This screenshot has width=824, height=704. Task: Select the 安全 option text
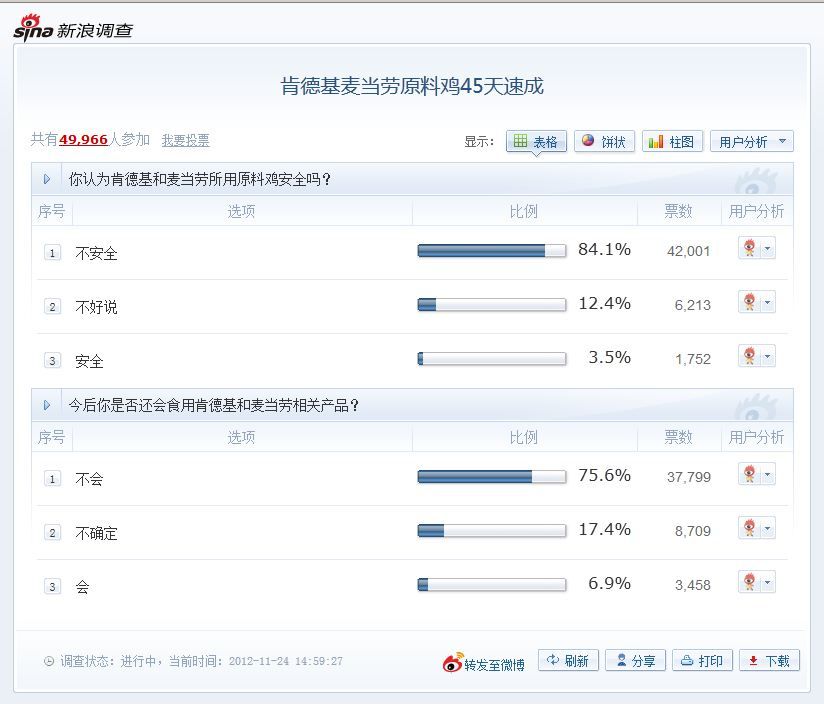(89, 361)
